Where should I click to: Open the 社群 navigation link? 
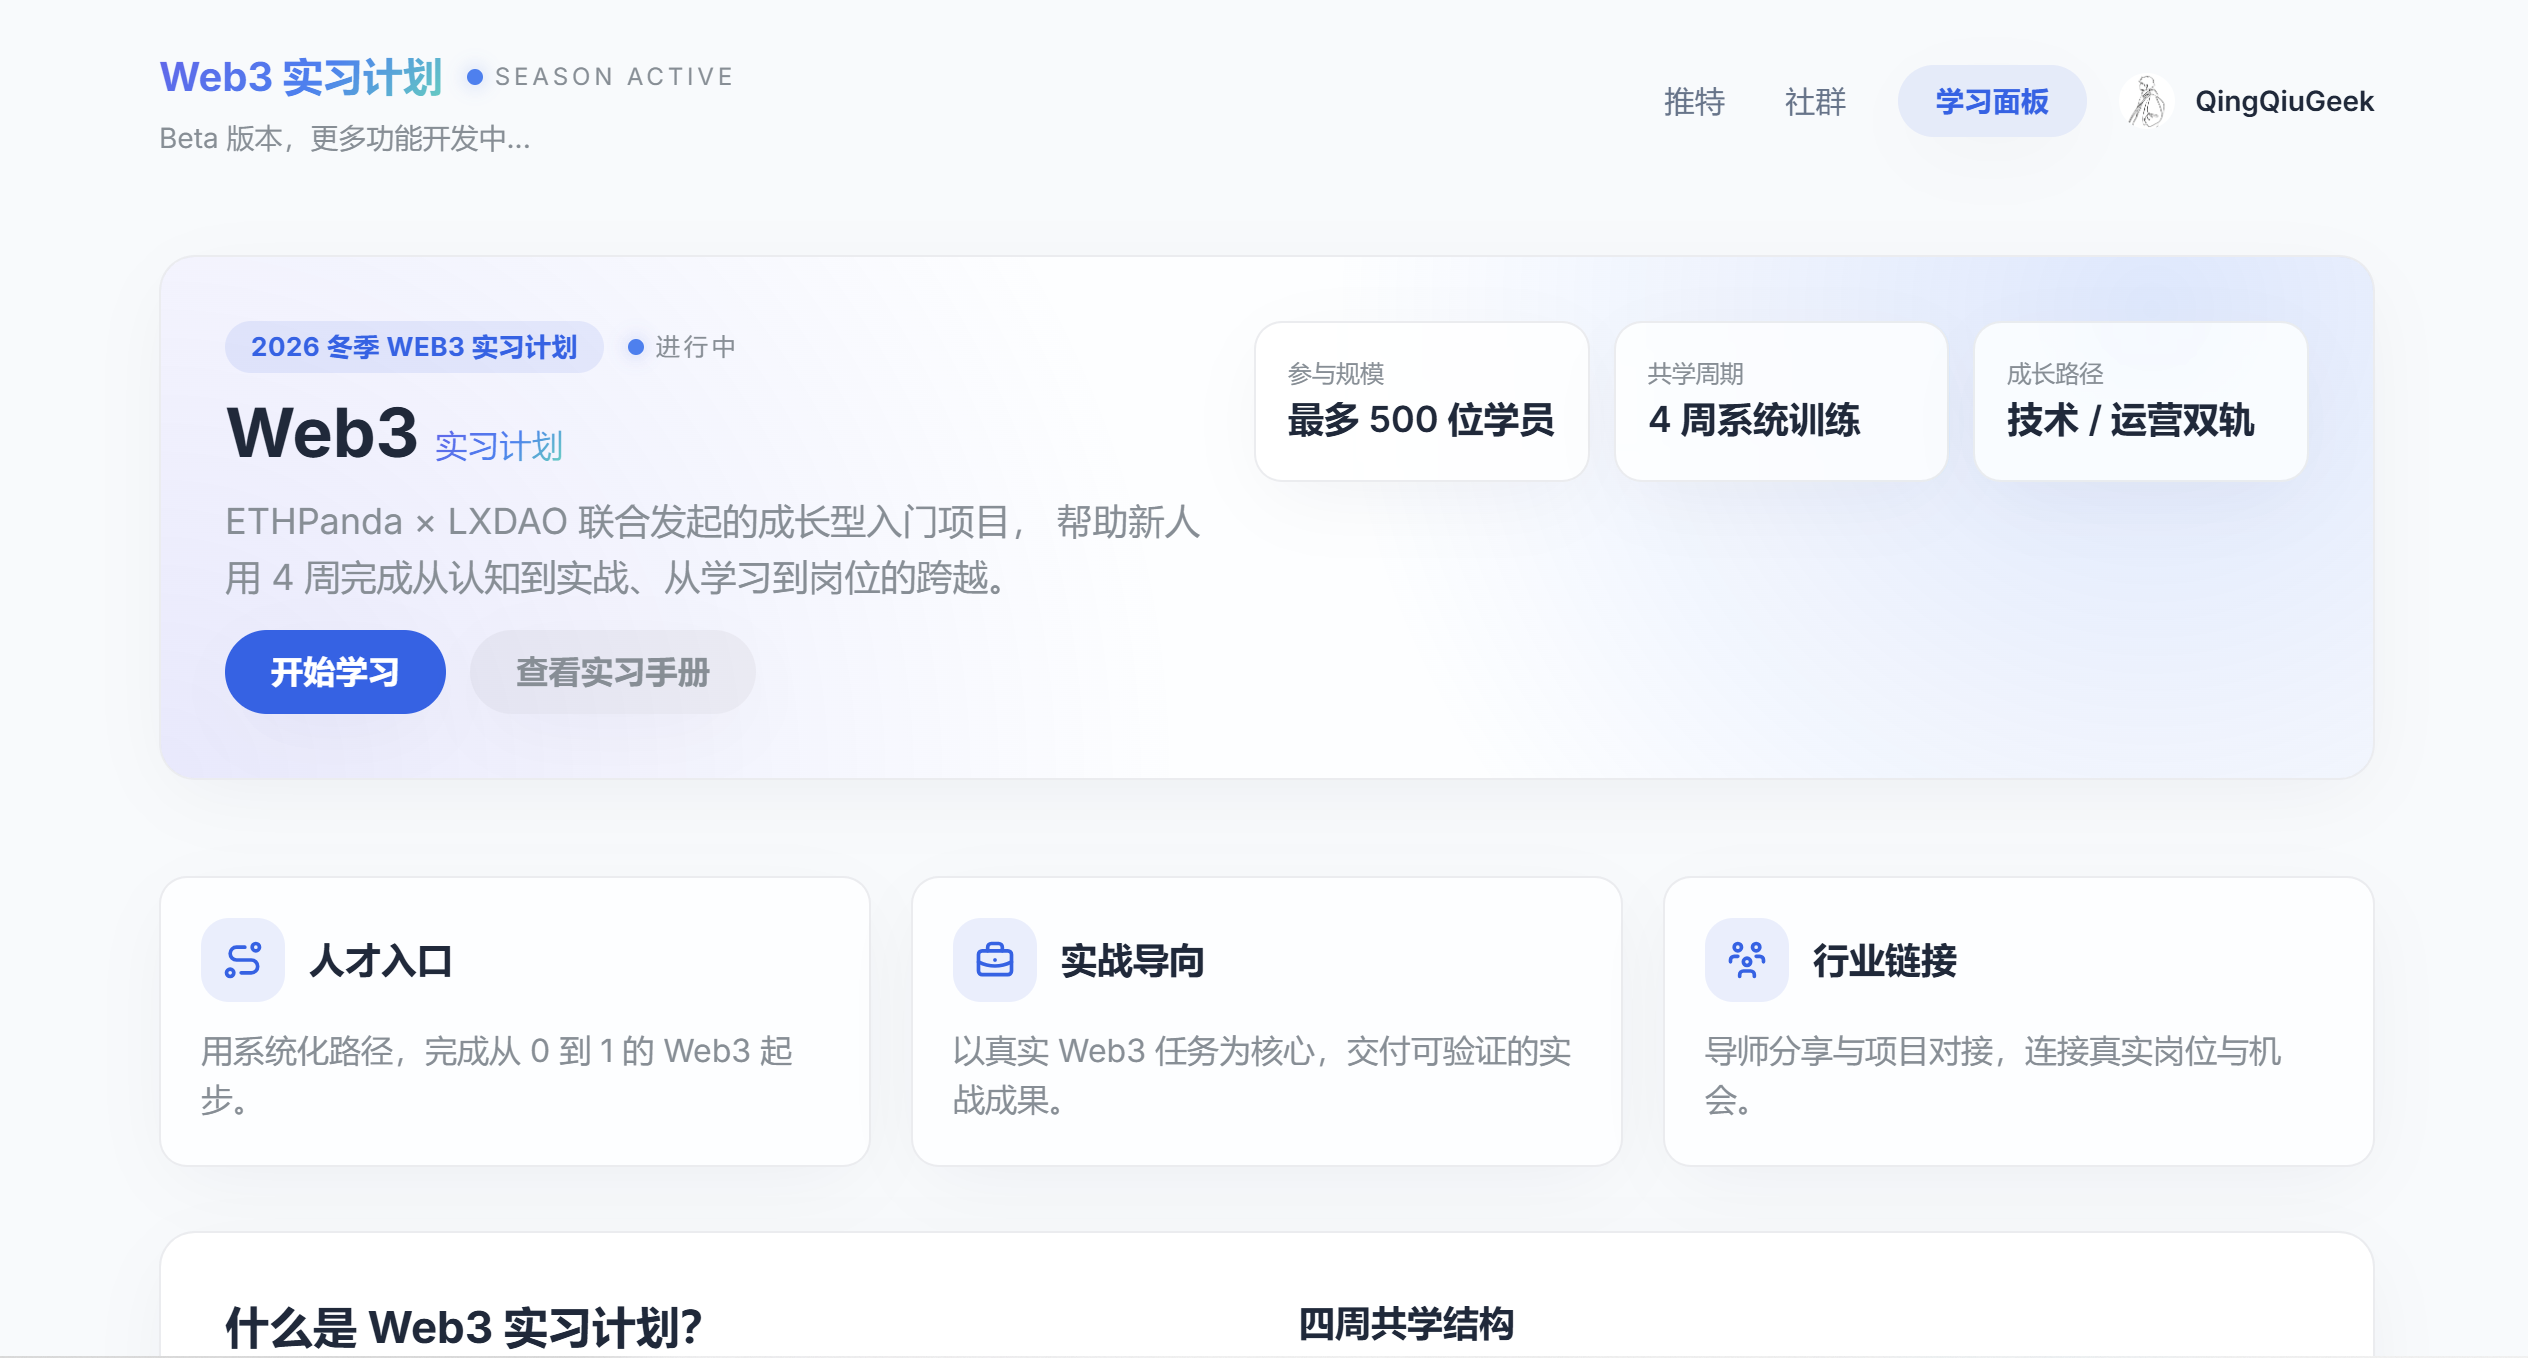click(x=1815, y=102)
